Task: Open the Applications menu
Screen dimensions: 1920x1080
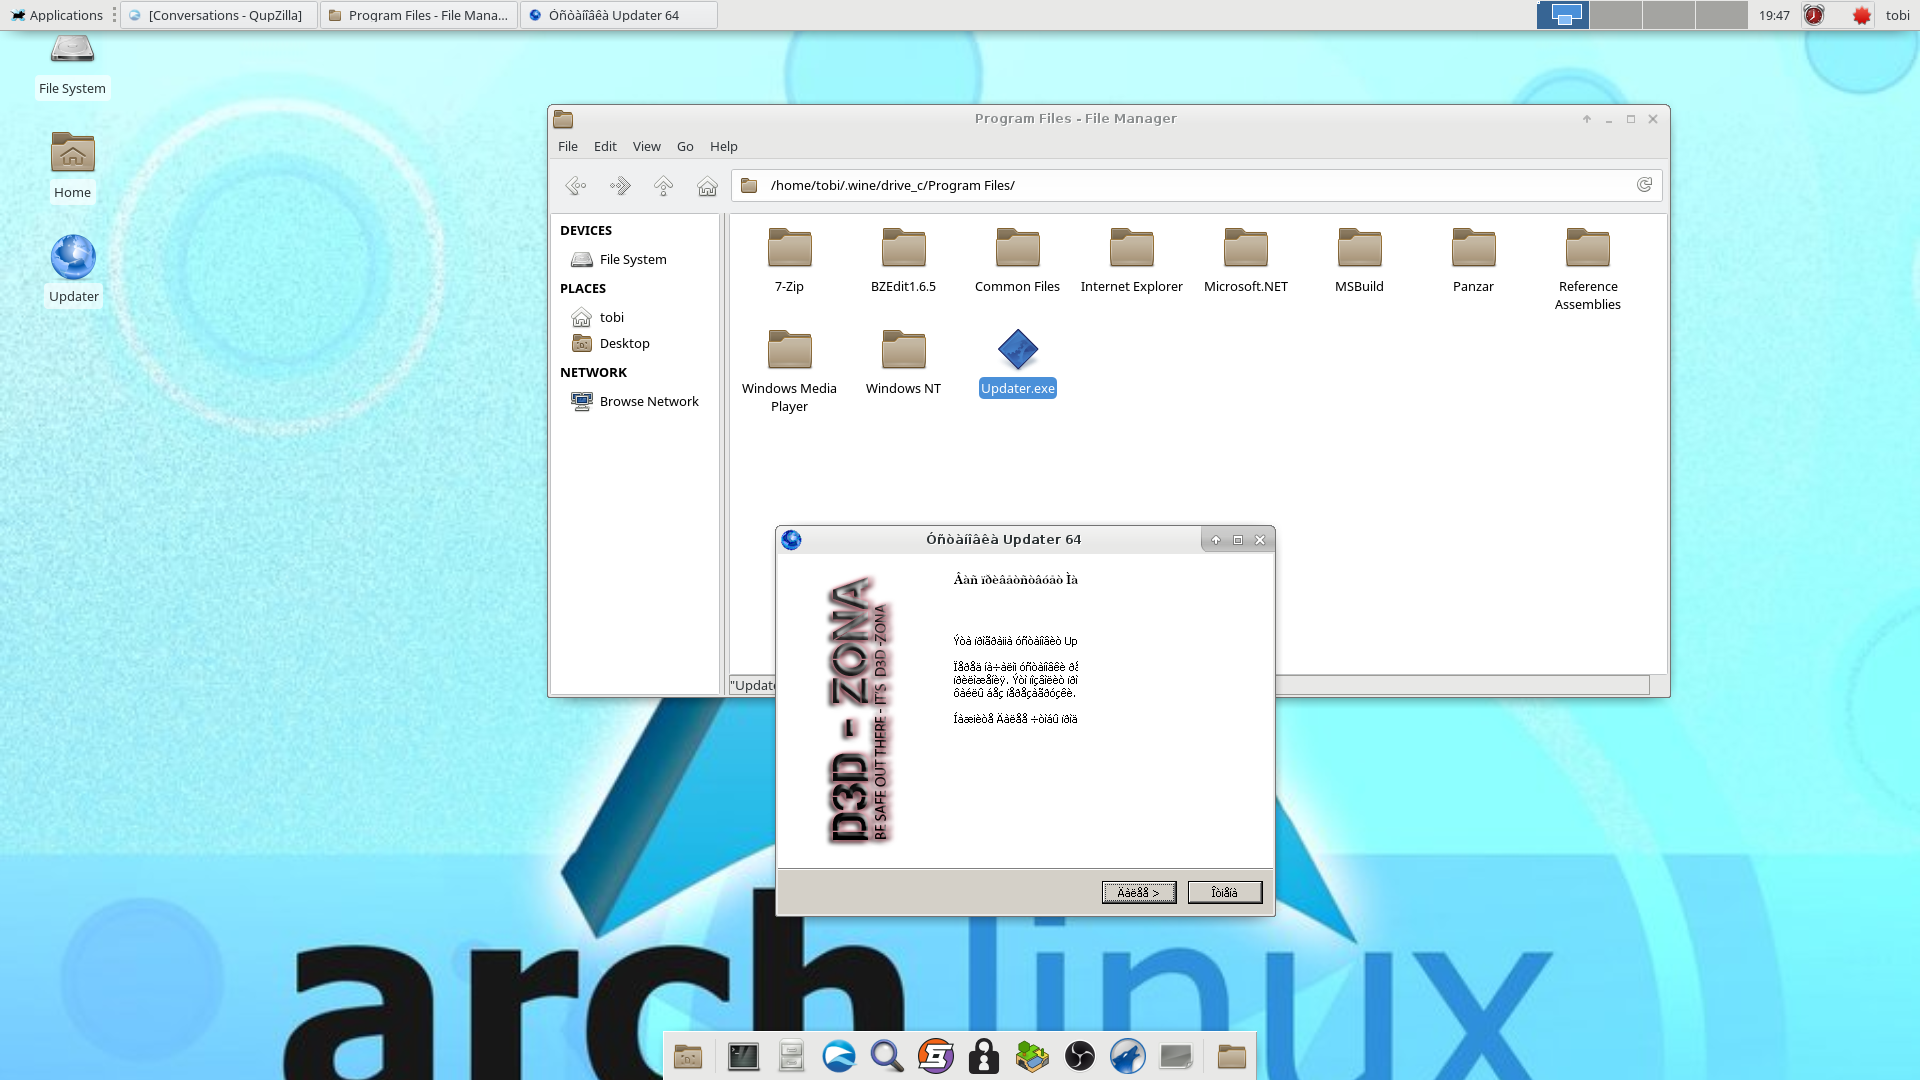Action: click(x=57, y=15)
